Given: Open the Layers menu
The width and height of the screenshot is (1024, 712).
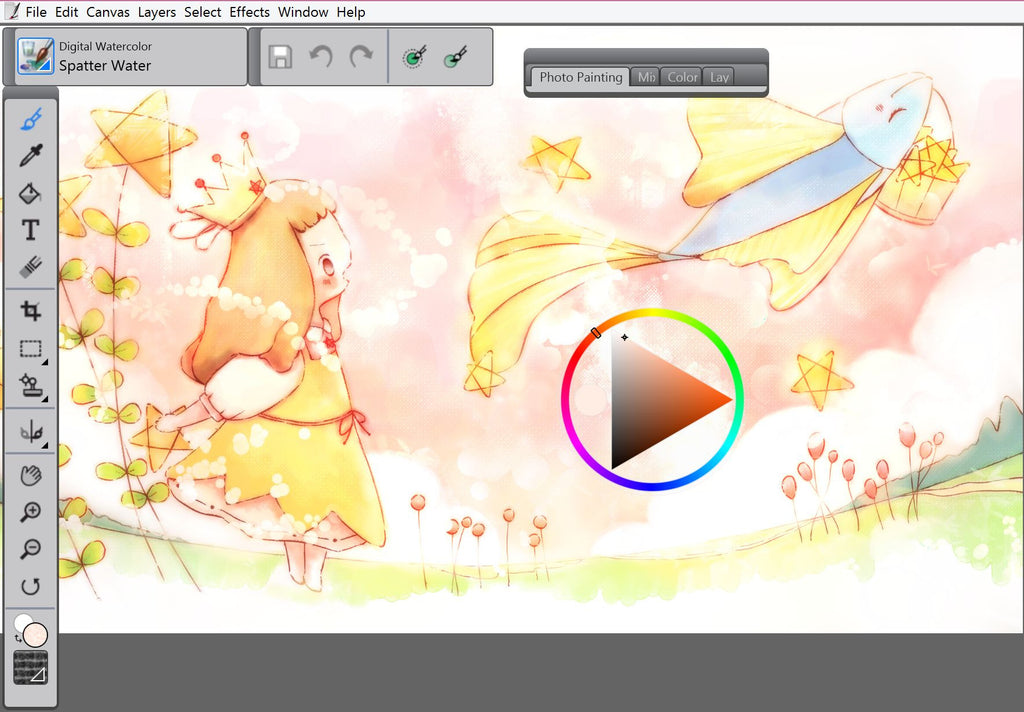Looking at the screenshot, I should [157, 12].
